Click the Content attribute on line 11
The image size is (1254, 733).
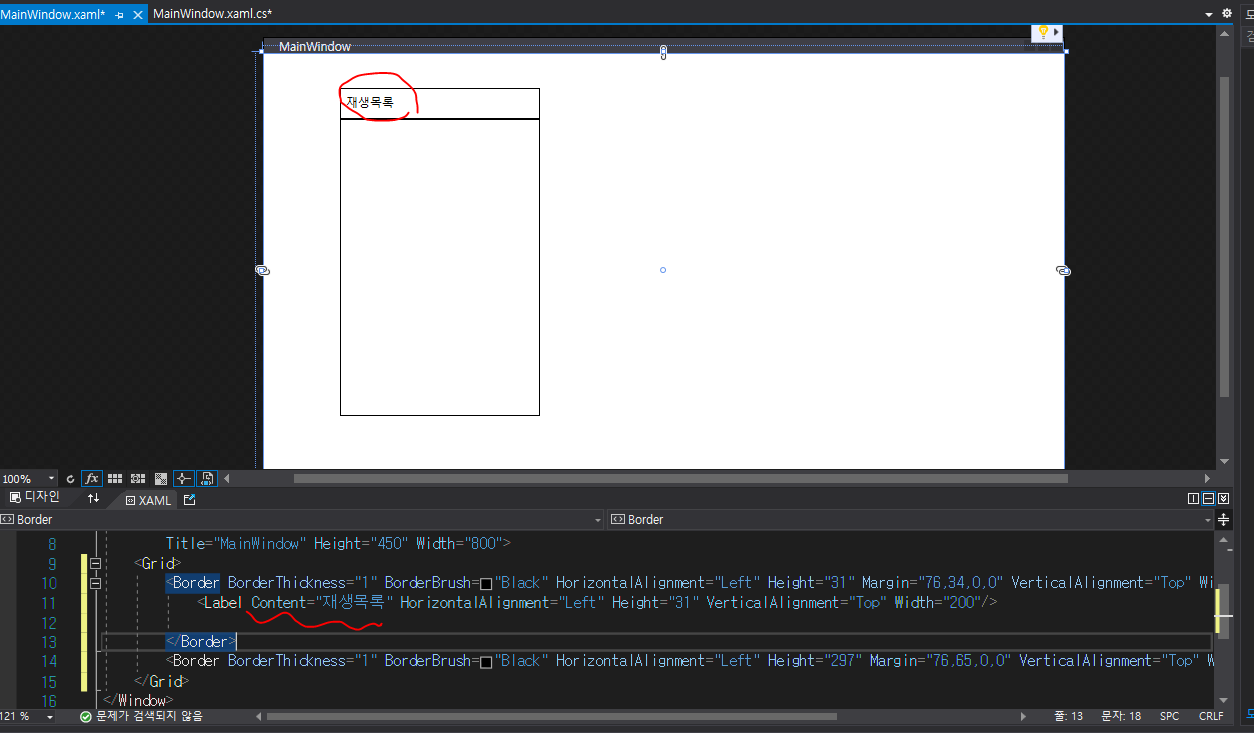279,602
